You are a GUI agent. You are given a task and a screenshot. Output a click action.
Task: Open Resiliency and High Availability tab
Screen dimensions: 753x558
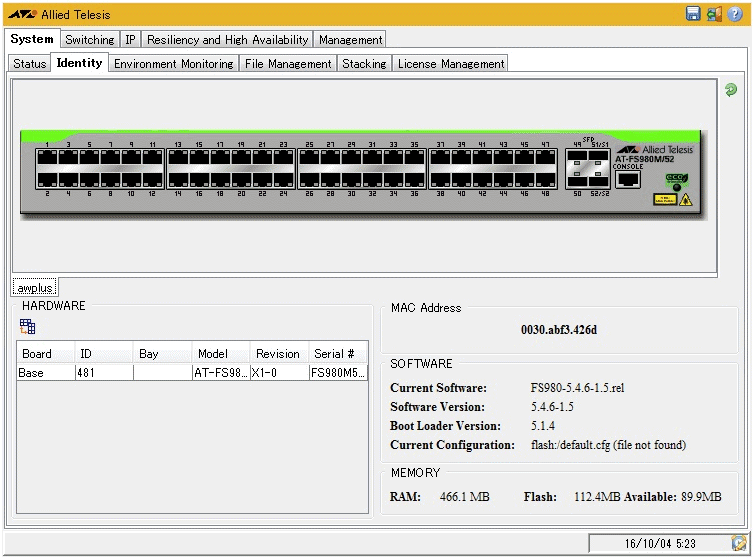click(x=227, y=40)
